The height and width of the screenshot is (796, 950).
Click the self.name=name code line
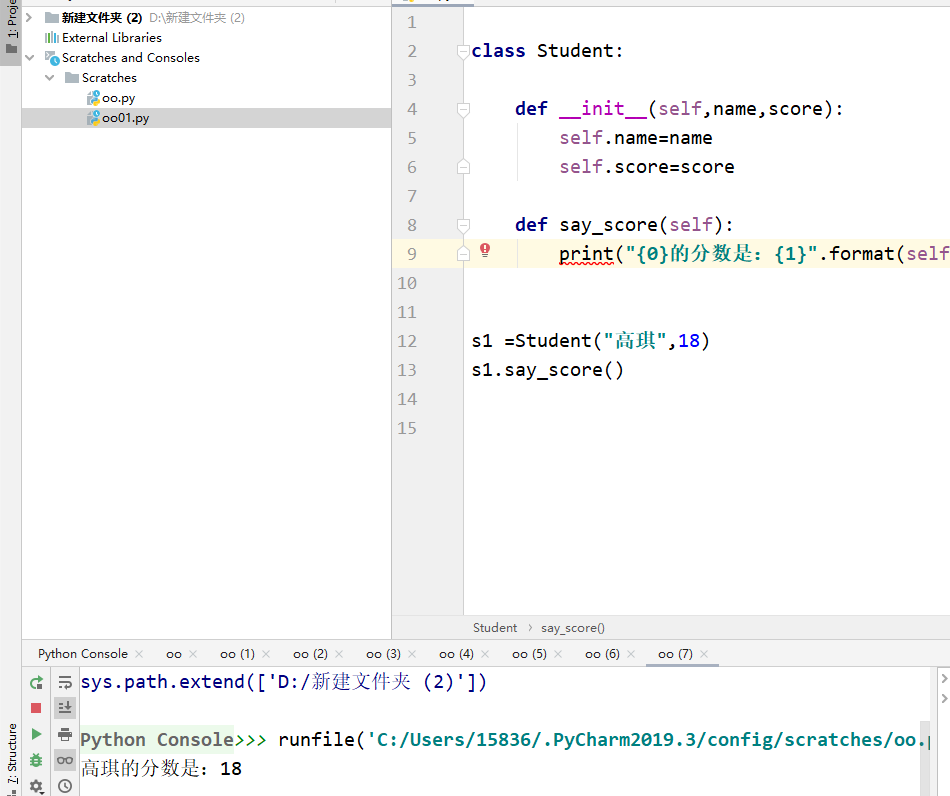click(x=636, y=138)
